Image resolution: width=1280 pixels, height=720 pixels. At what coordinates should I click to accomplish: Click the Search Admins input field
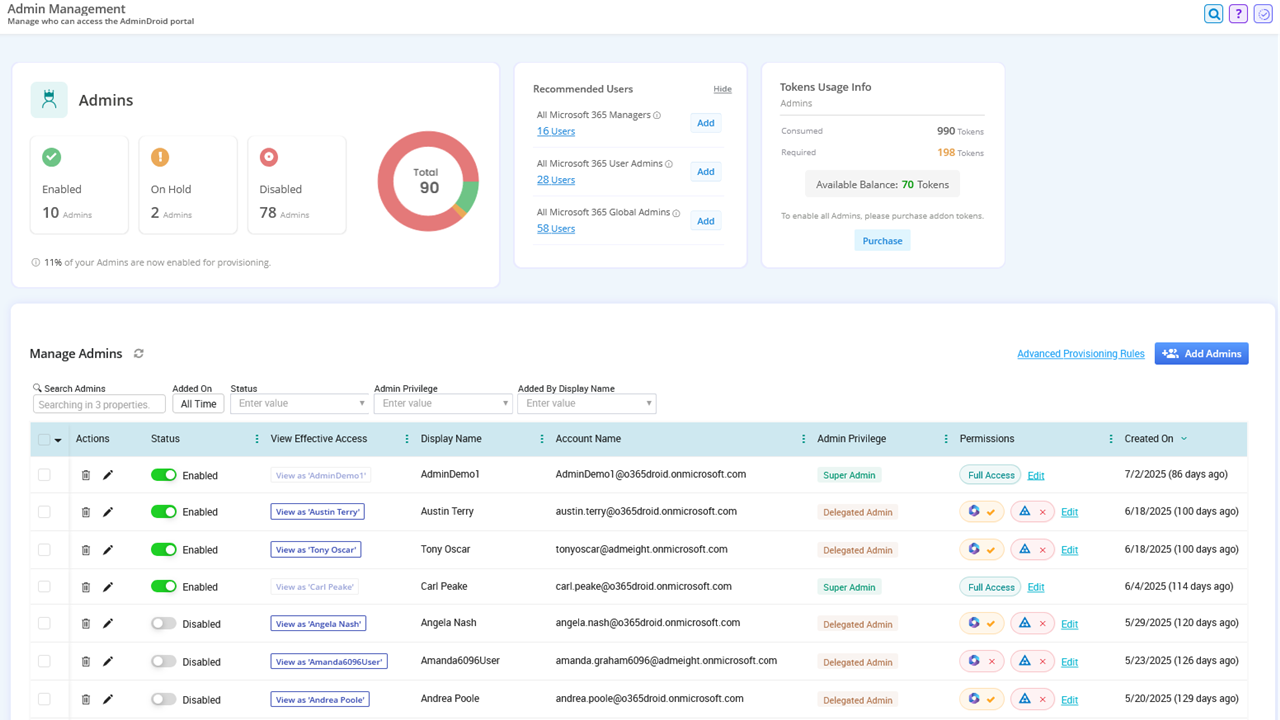point(99,405)
